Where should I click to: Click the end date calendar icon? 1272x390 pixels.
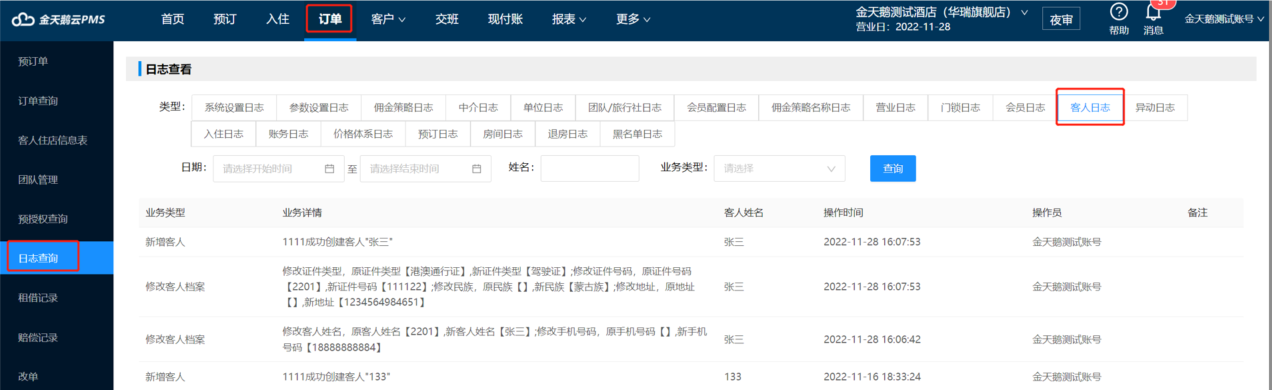pos(476,168)
